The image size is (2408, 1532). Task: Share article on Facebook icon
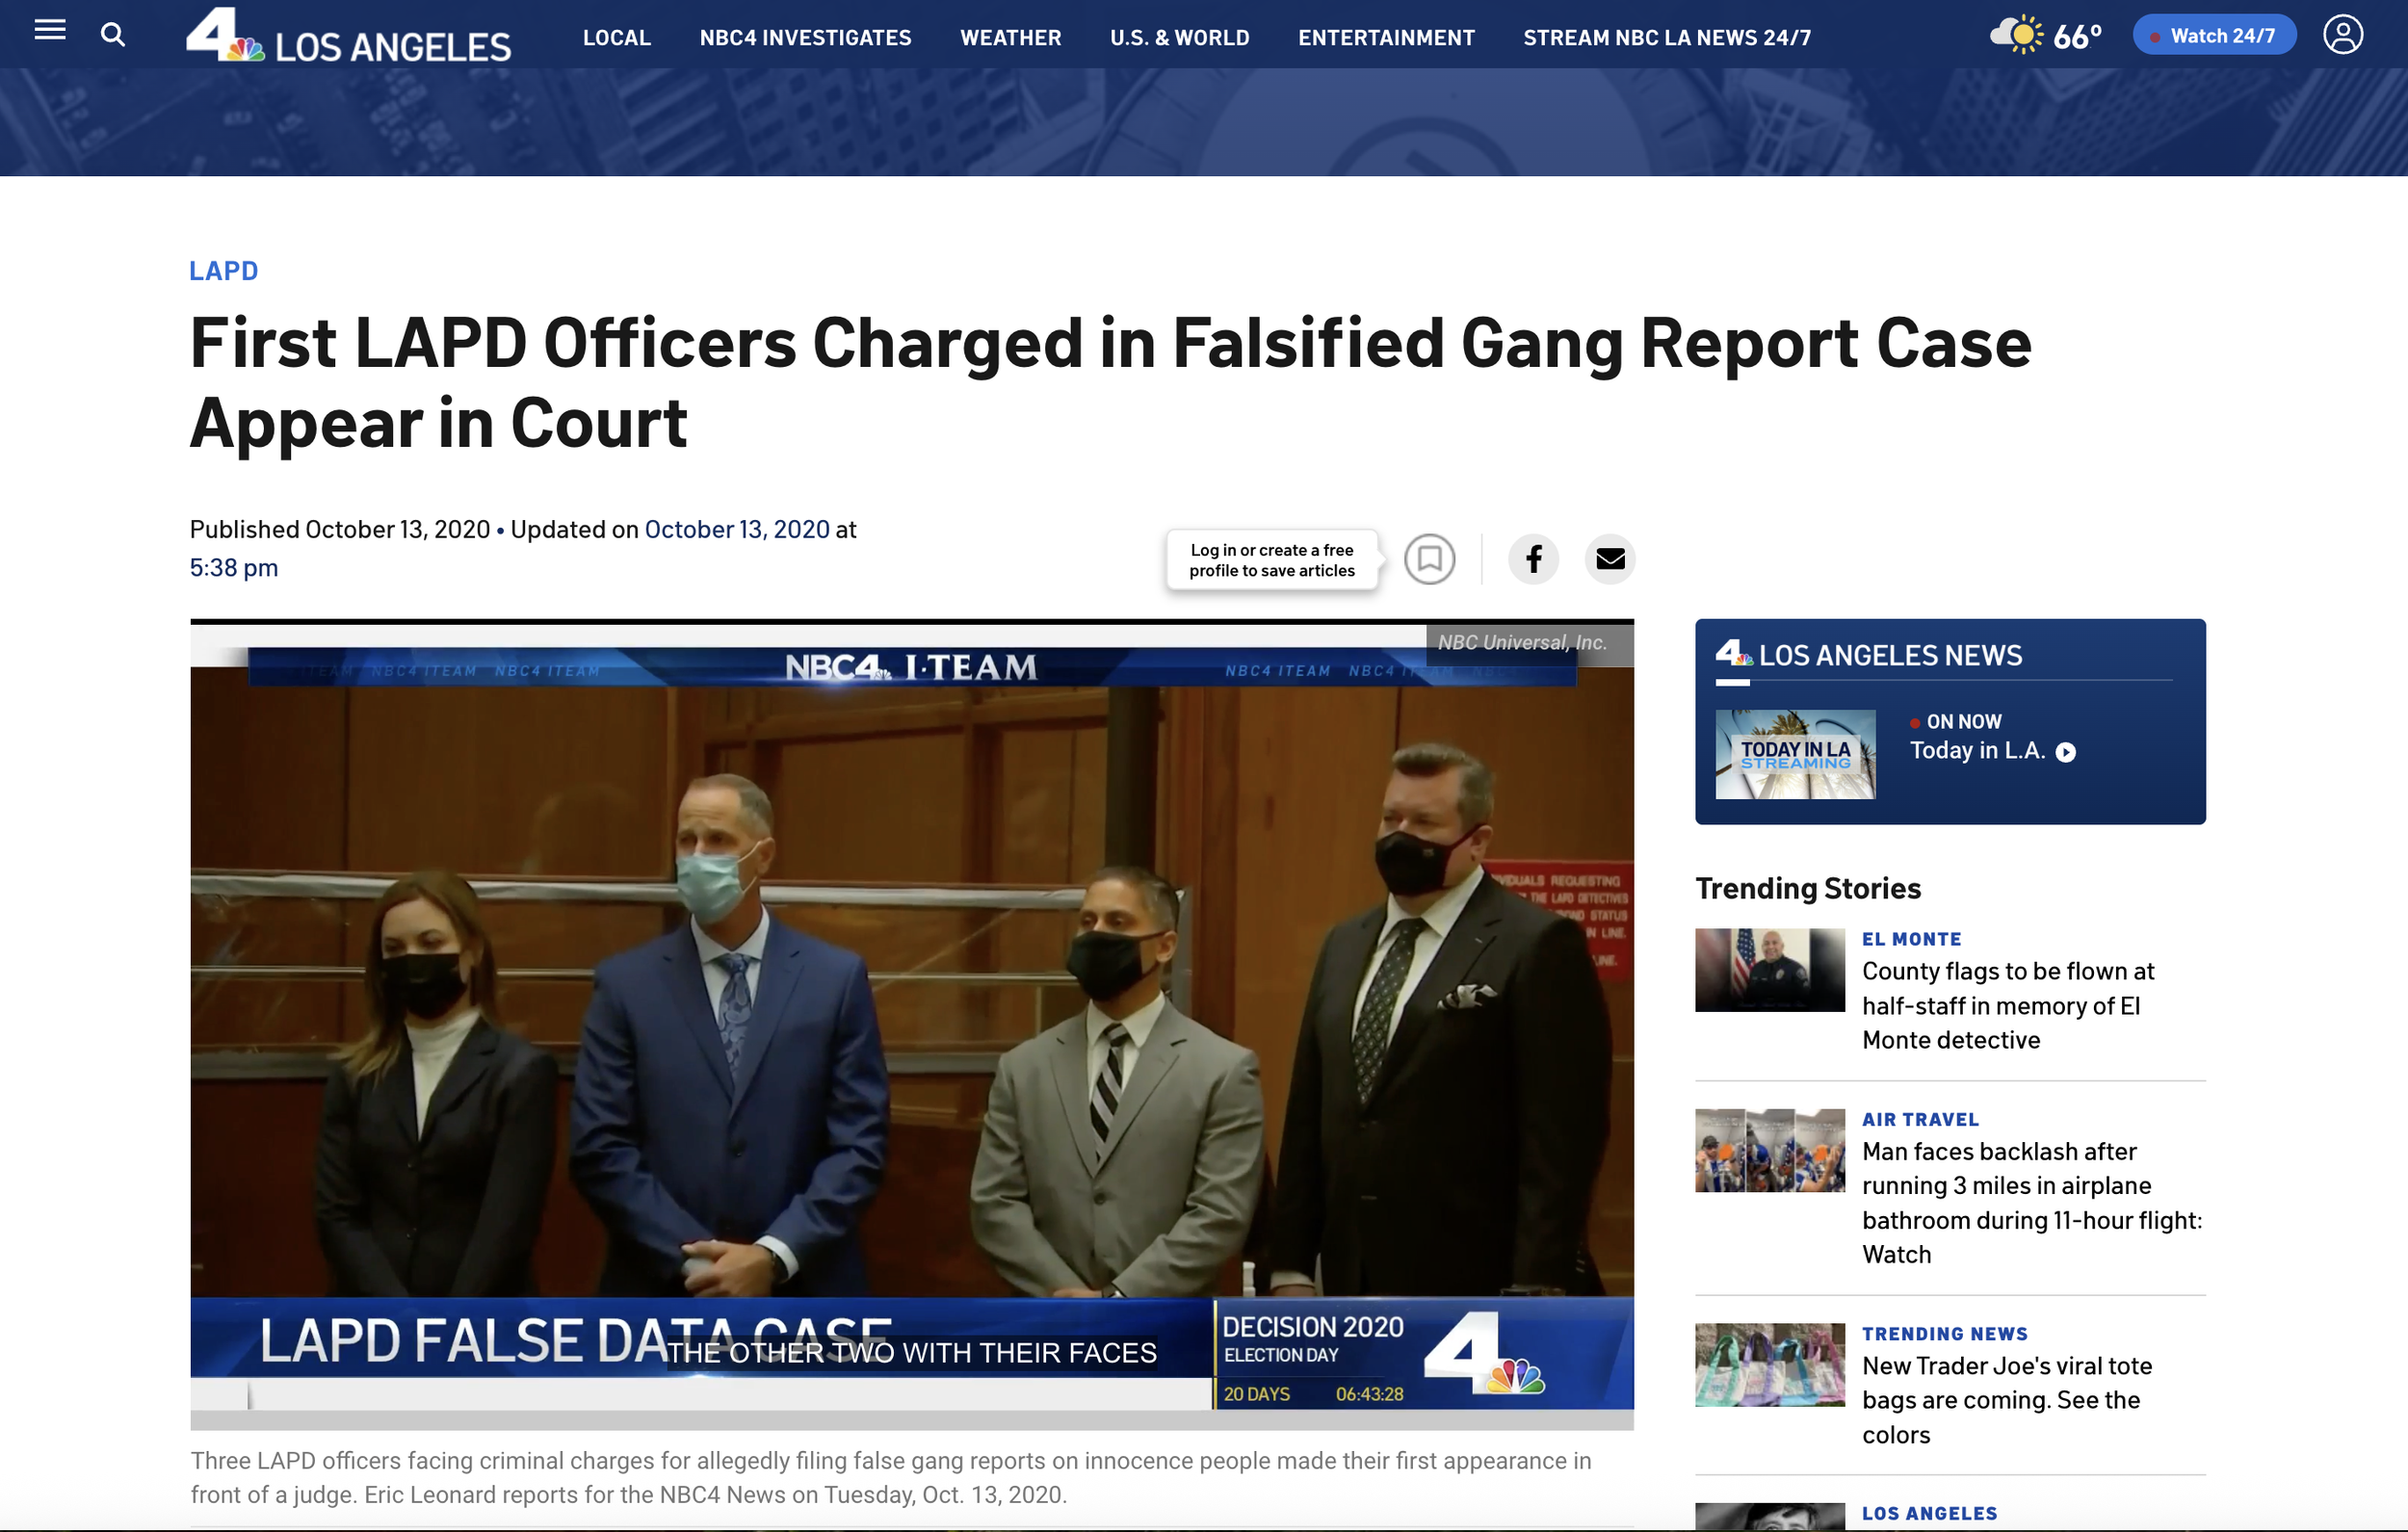[1533, 559]
